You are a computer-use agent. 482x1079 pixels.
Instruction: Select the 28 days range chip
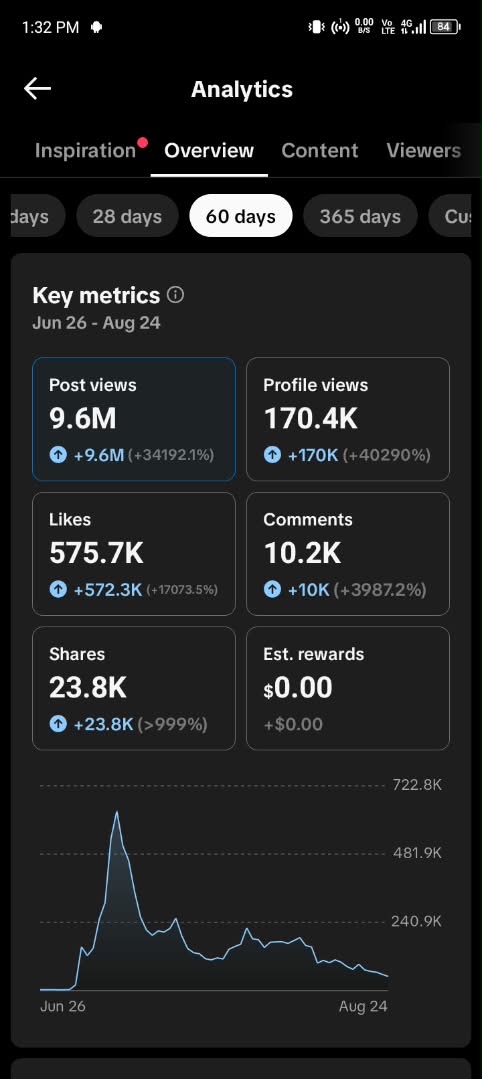point(127,216)
